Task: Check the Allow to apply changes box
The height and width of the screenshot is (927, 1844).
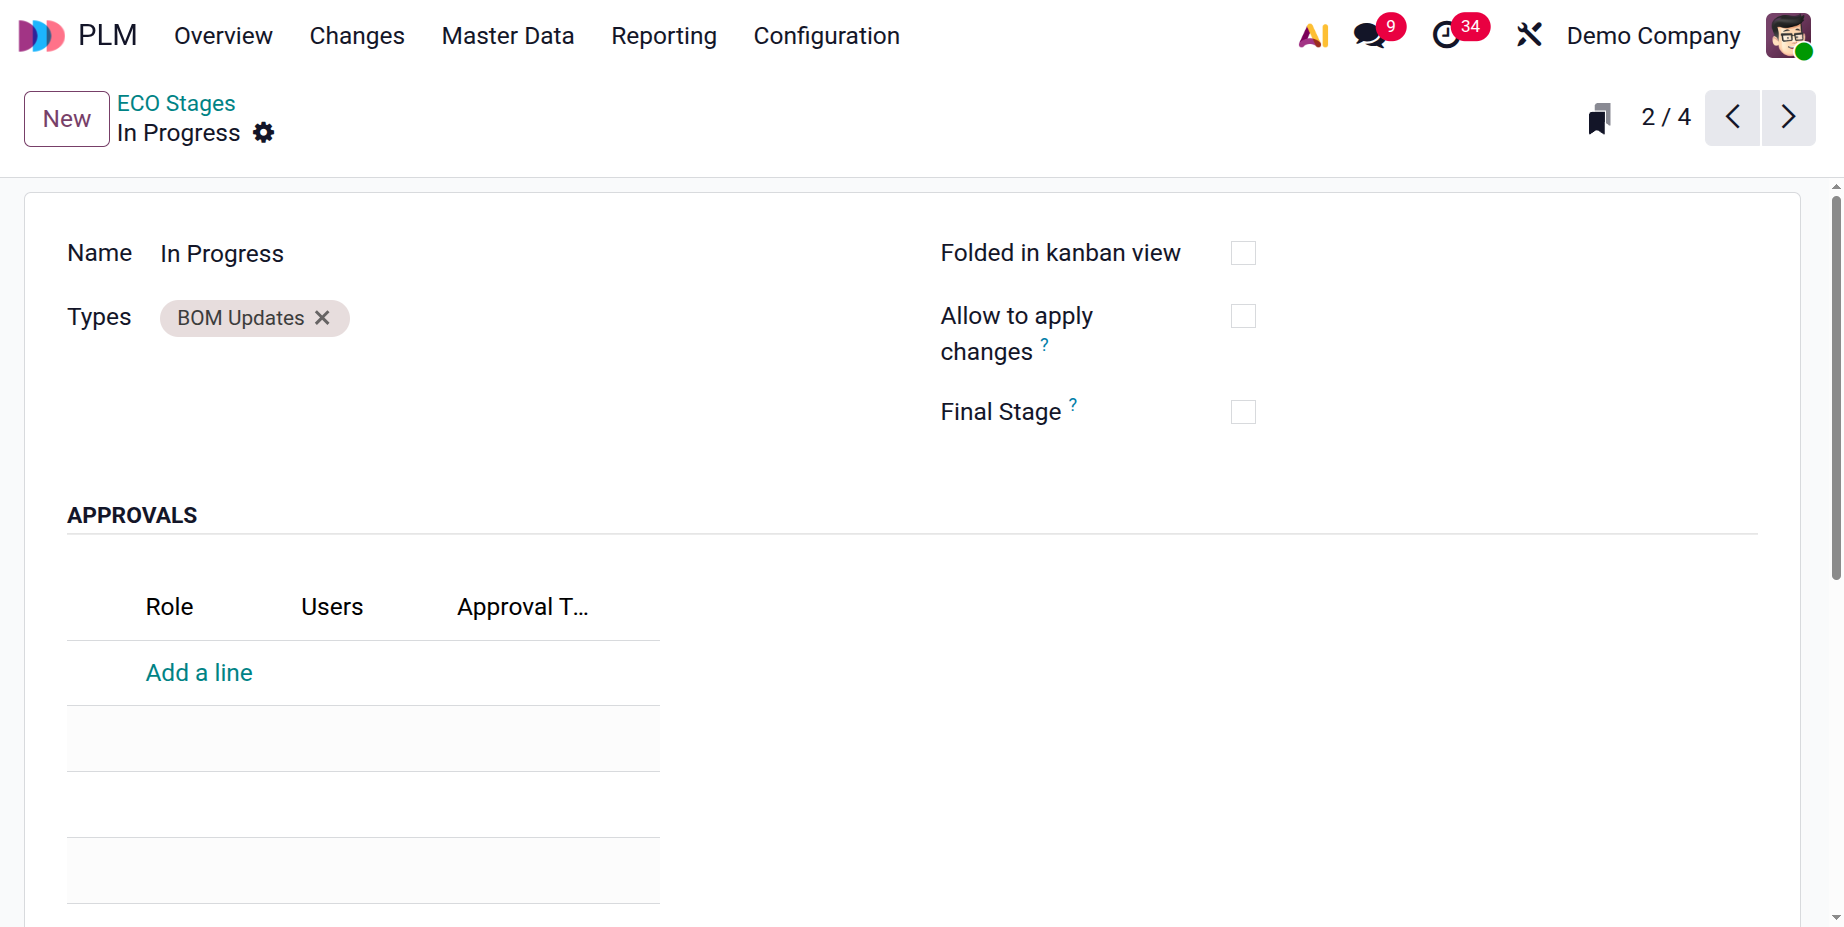Action: pyautogui.click(x=1242, y=315)
